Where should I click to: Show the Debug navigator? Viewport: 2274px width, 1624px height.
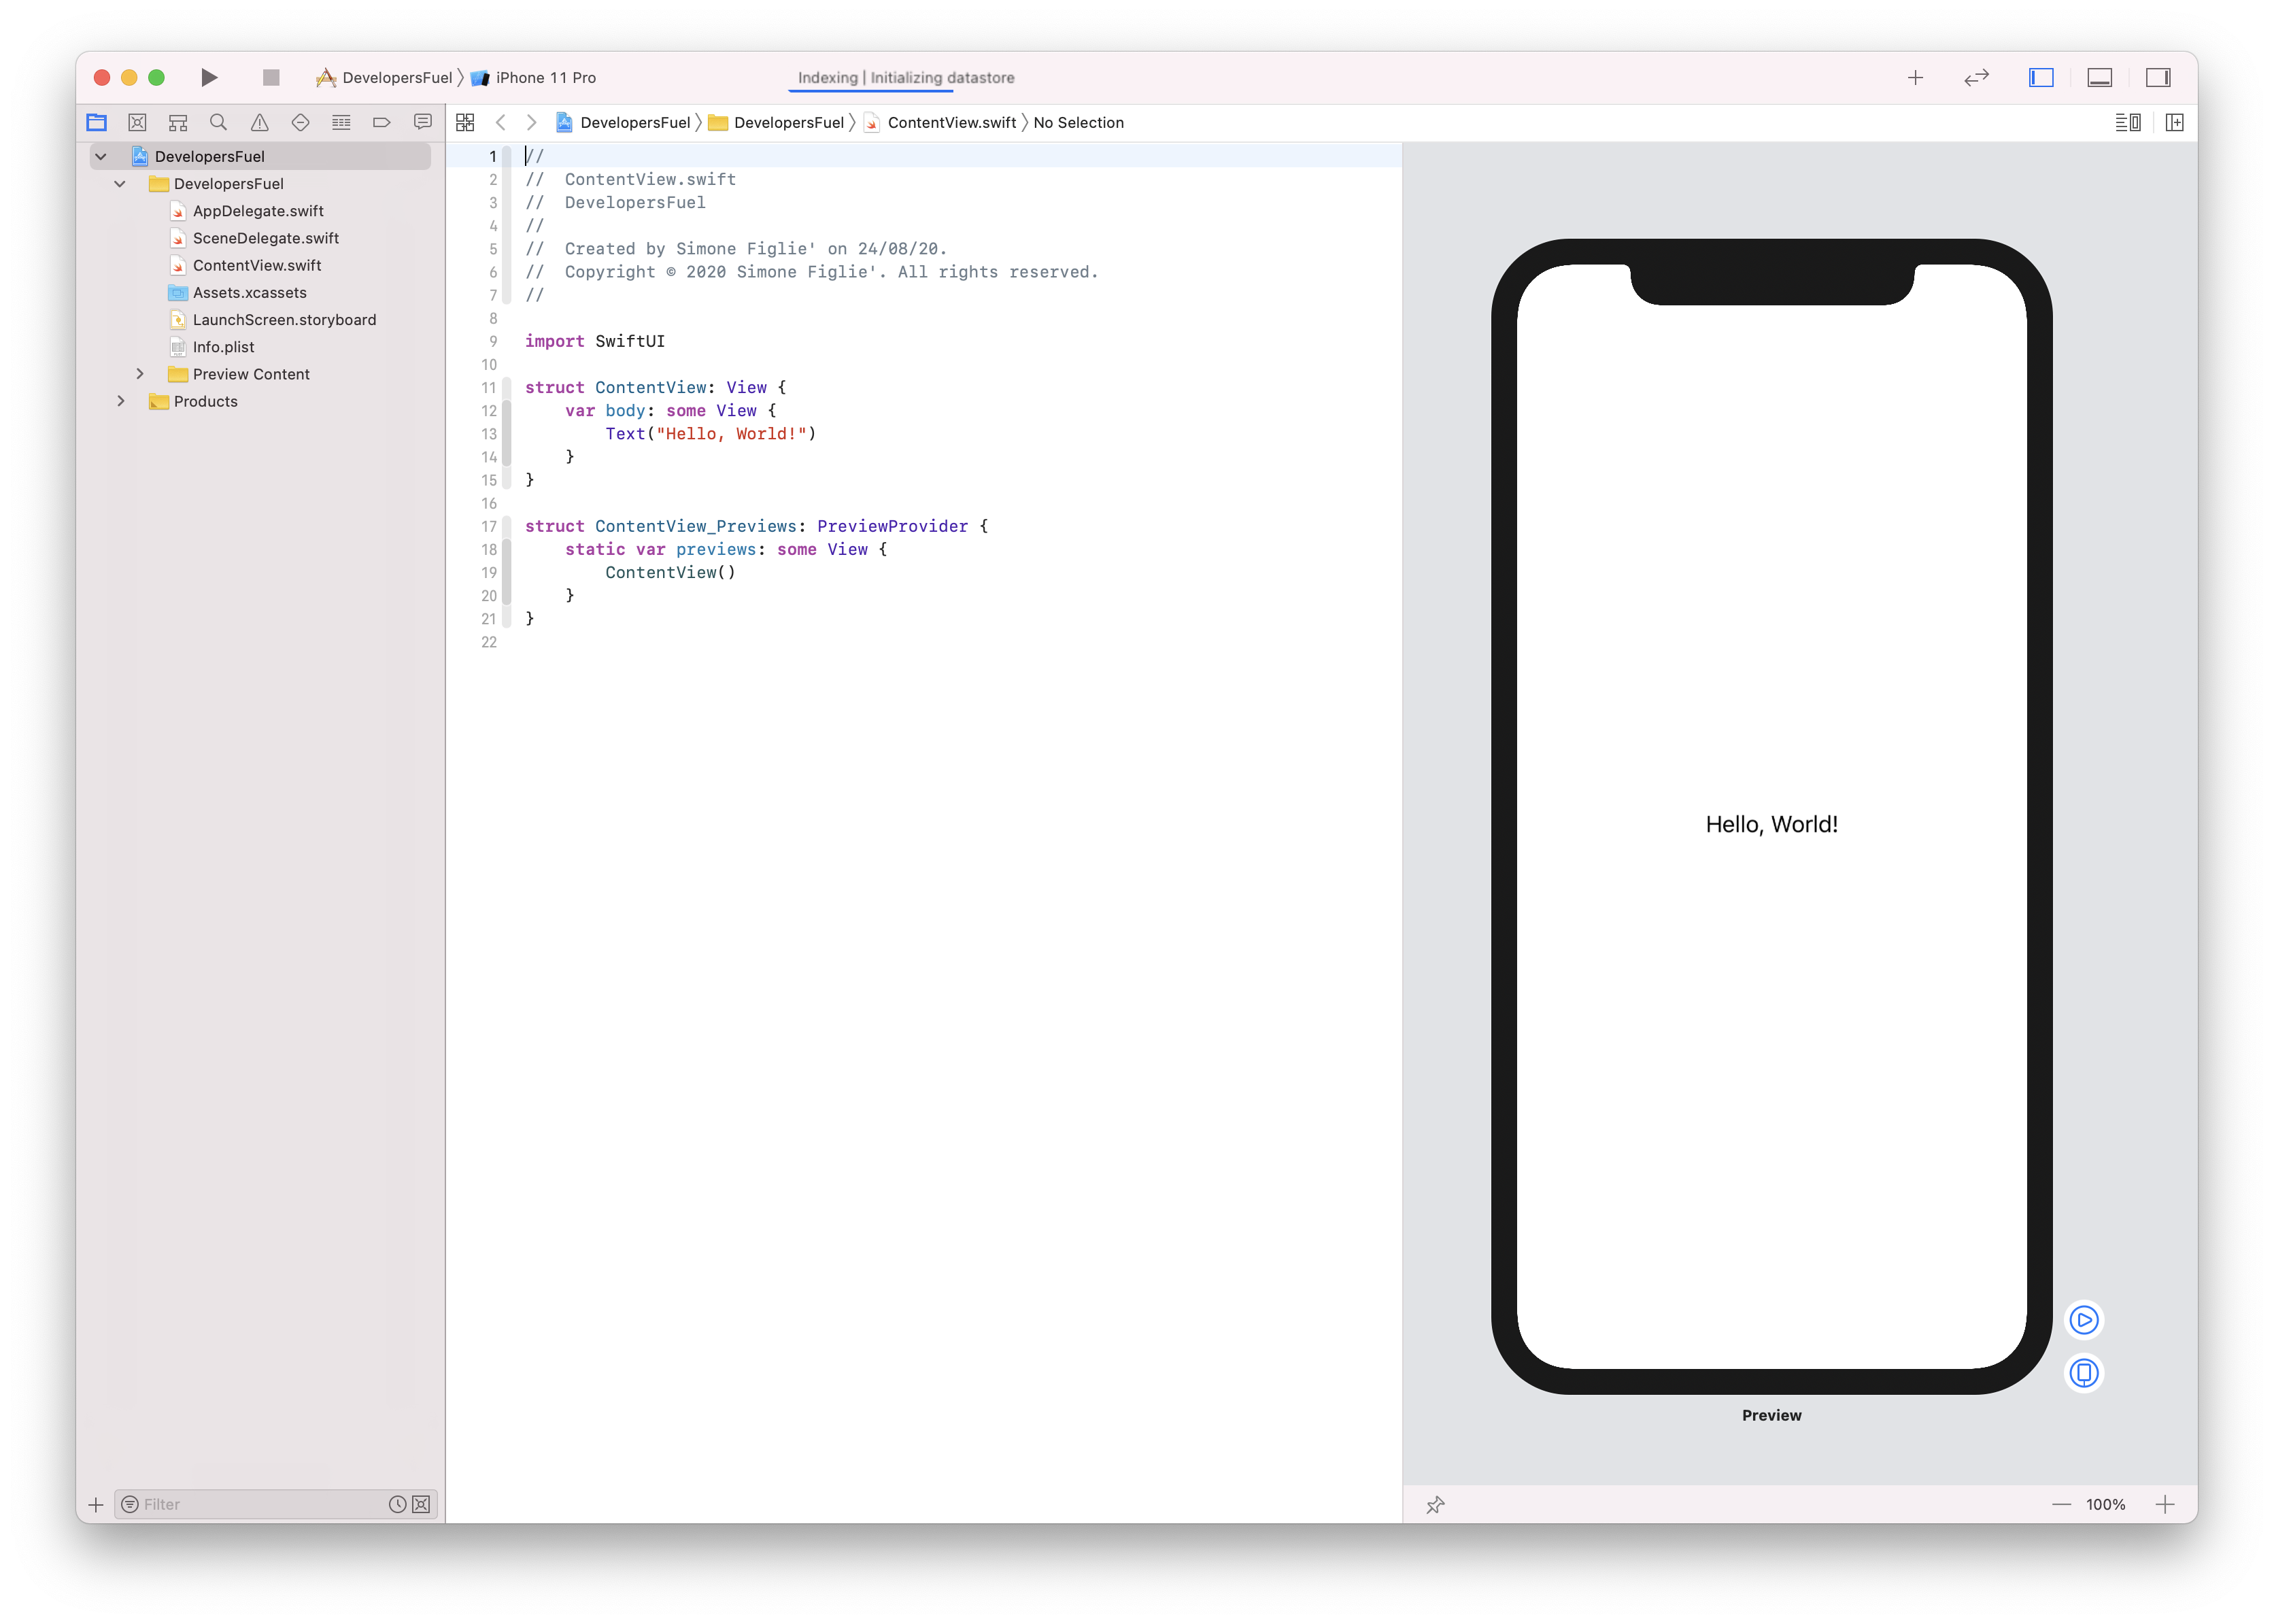341,122
